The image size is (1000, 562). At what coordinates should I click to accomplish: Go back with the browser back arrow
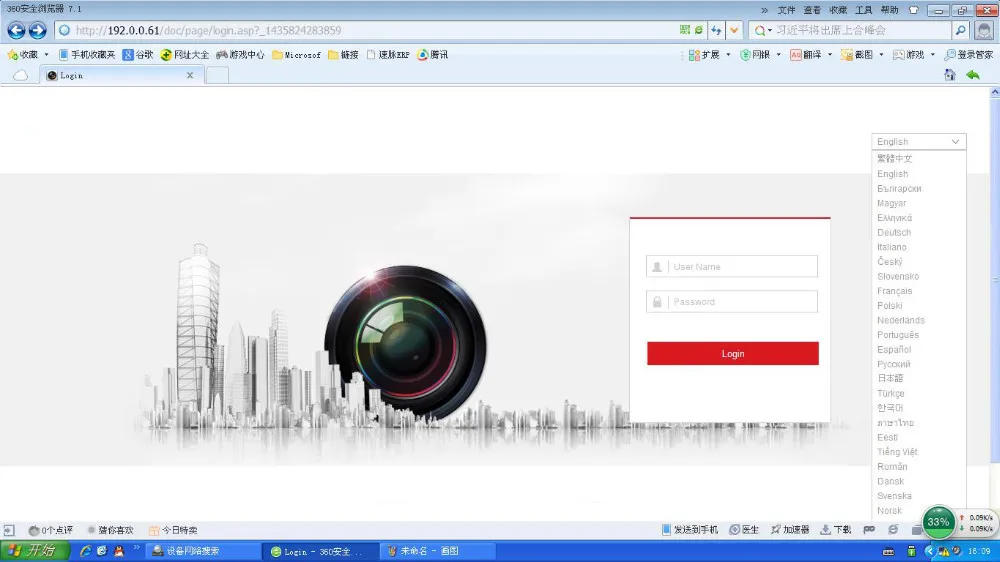tap(17, 30)
